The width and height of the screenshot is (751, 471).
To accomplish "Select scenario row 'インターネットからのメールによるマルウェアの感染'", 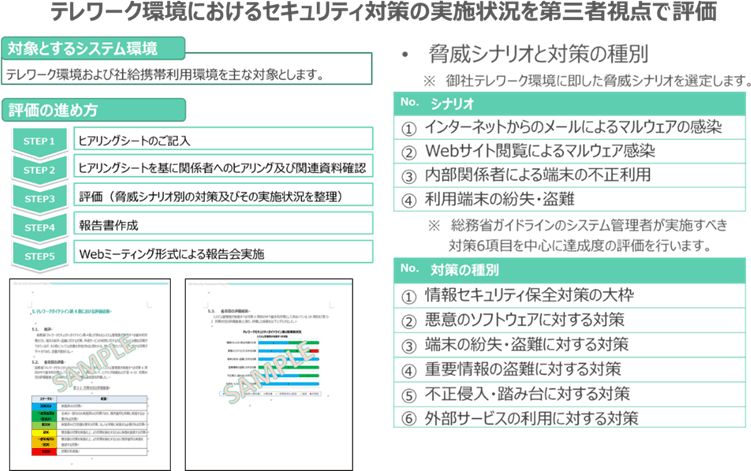I will point(569,127).
